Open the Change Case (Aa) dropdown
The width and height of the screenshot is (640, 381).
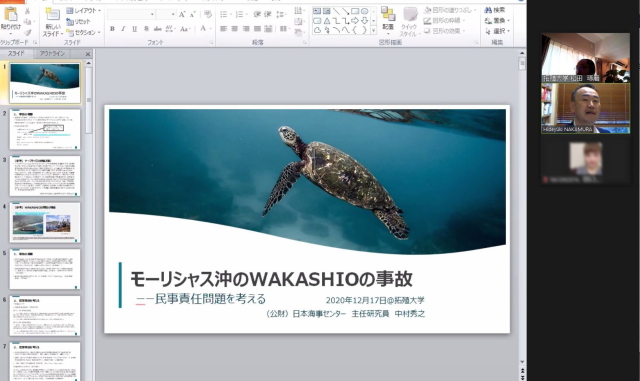[x=185, y=29]
